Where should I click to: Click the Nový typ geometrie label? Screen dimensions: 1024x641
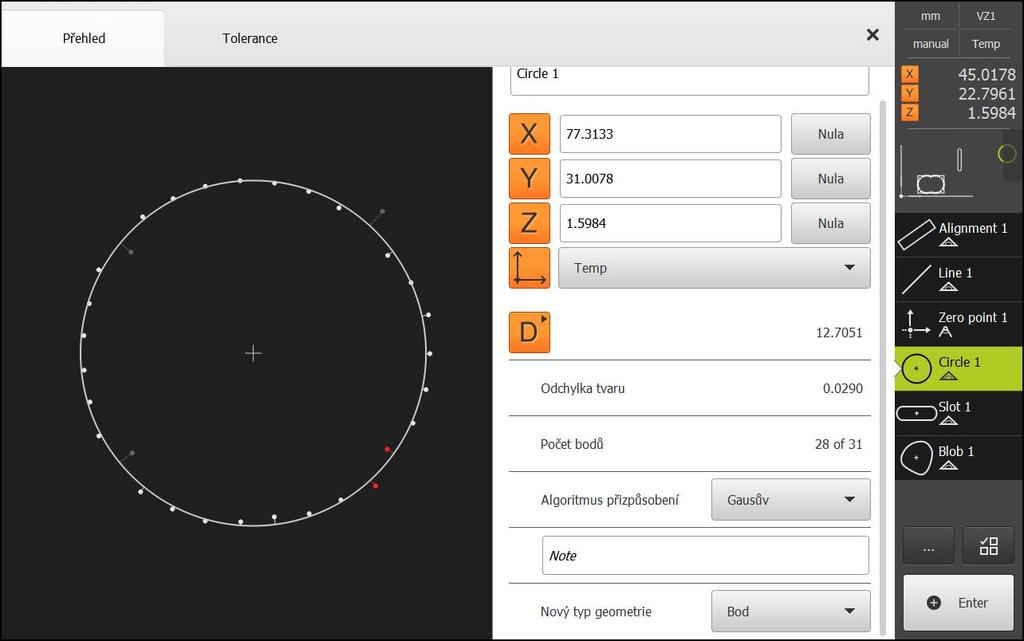point(596,612)
